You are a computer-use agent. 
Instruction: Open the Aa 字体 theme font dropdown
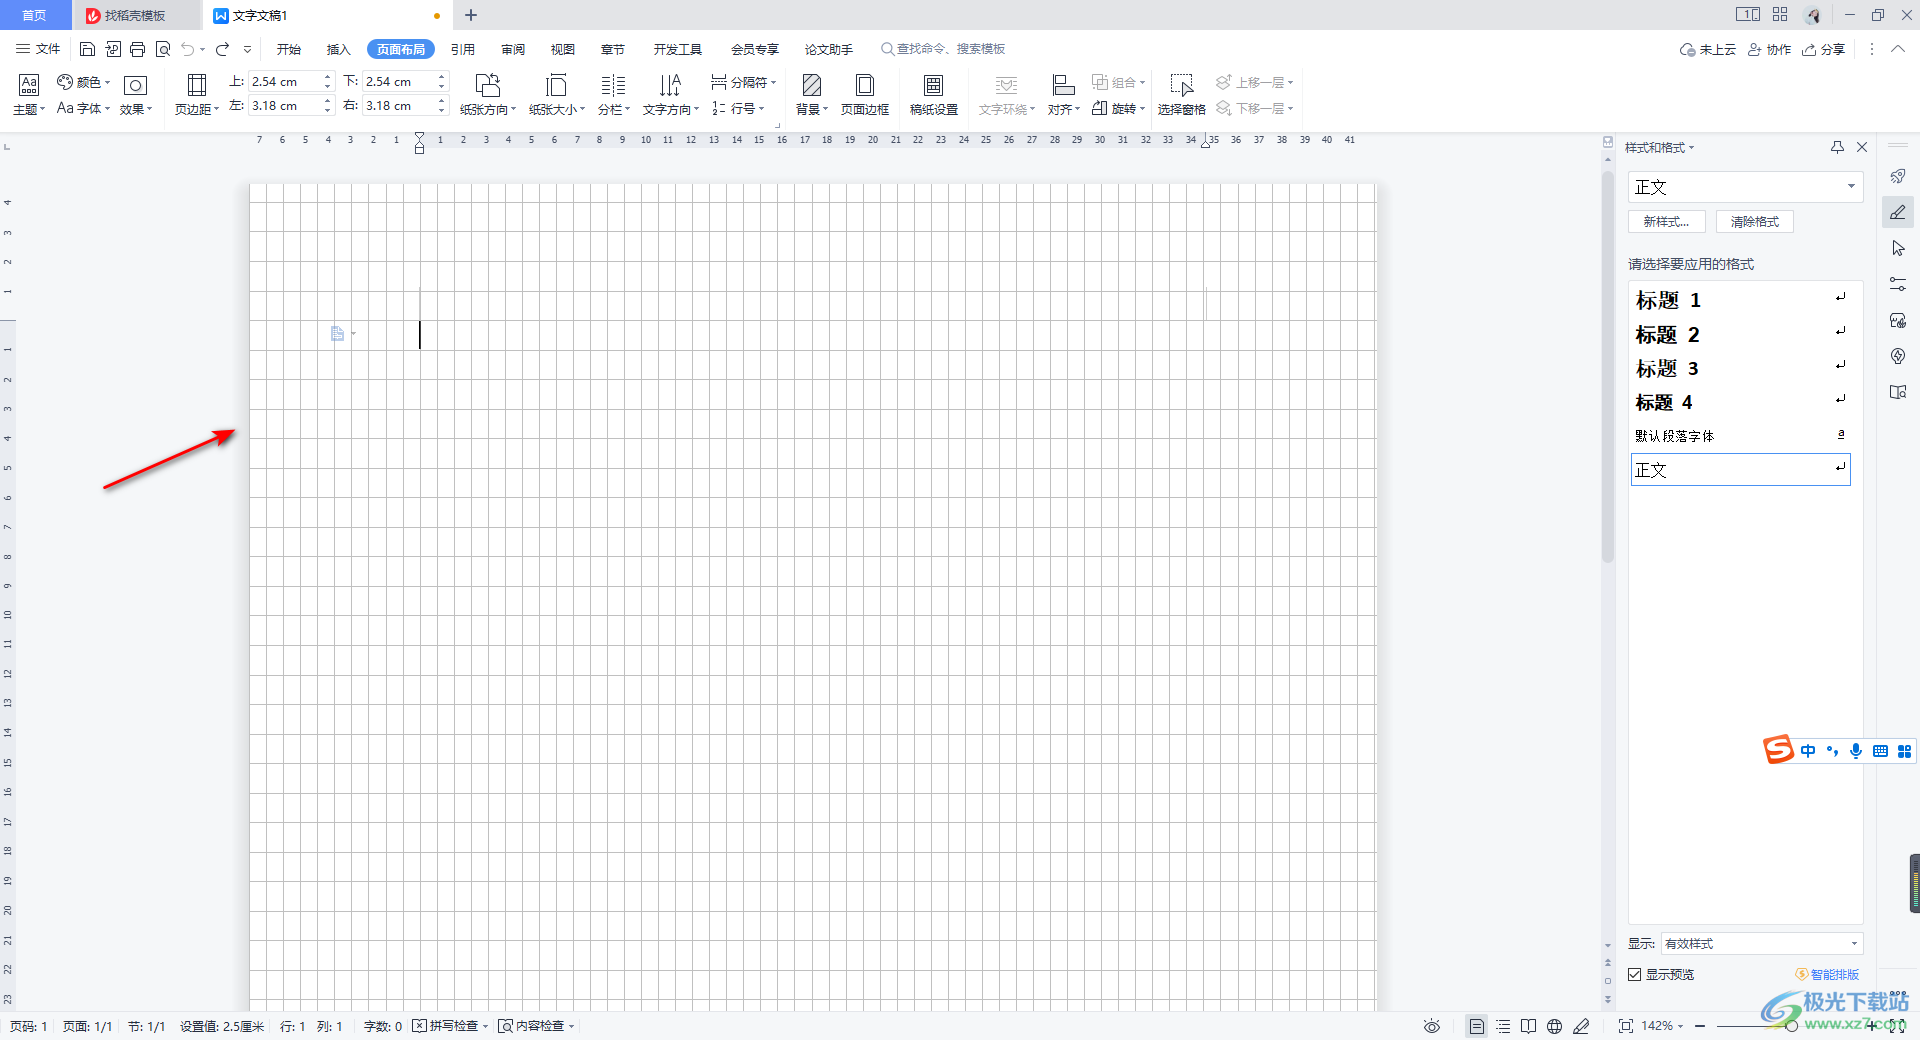pos(83,108)
